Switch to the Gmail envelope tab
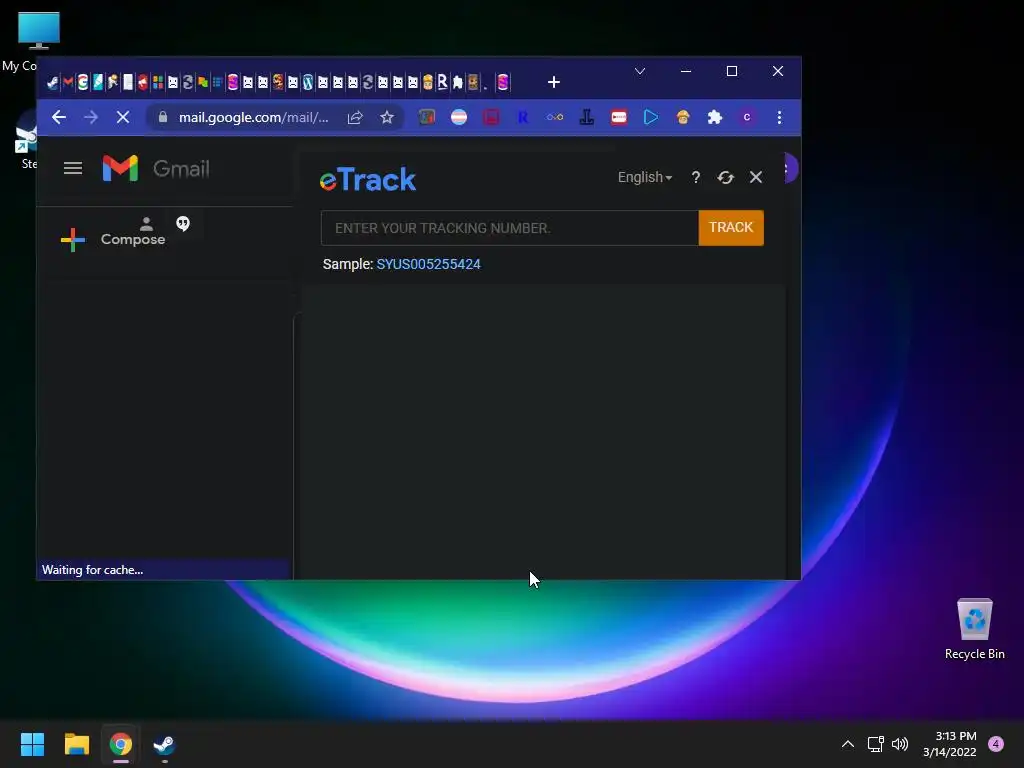Screen dimensions: 1024x768 (x=68, y=82)
